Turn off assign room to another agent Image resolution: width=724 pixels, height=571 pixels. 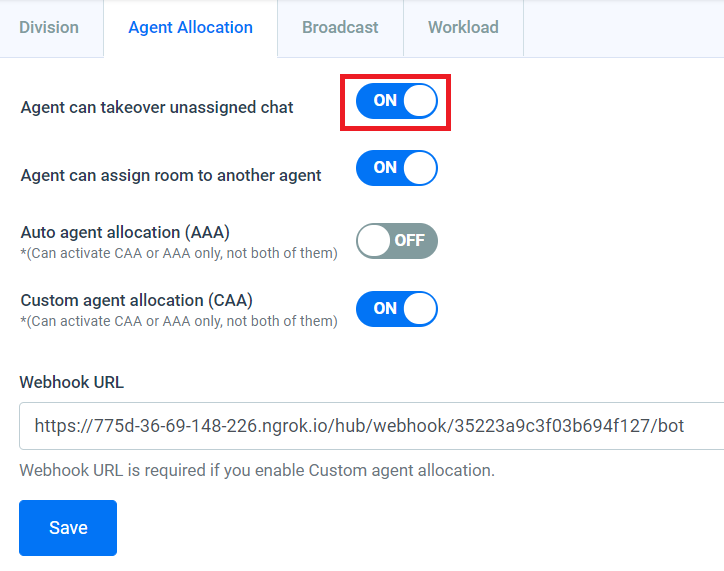397,168
